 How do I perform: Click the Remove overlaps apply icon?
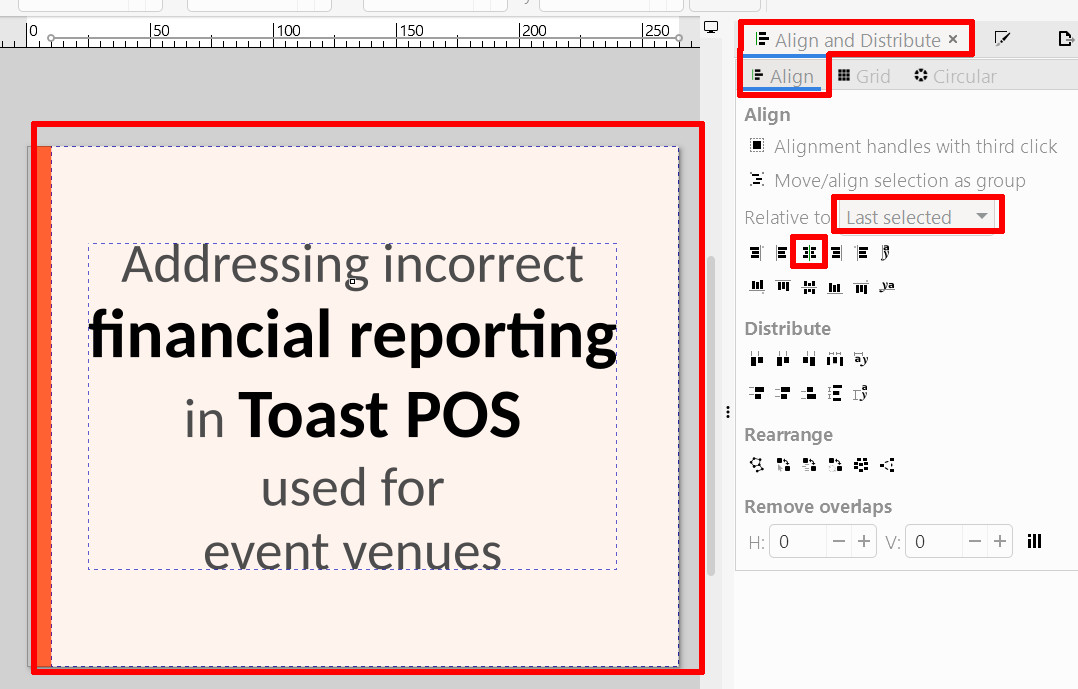point(1035,542)
